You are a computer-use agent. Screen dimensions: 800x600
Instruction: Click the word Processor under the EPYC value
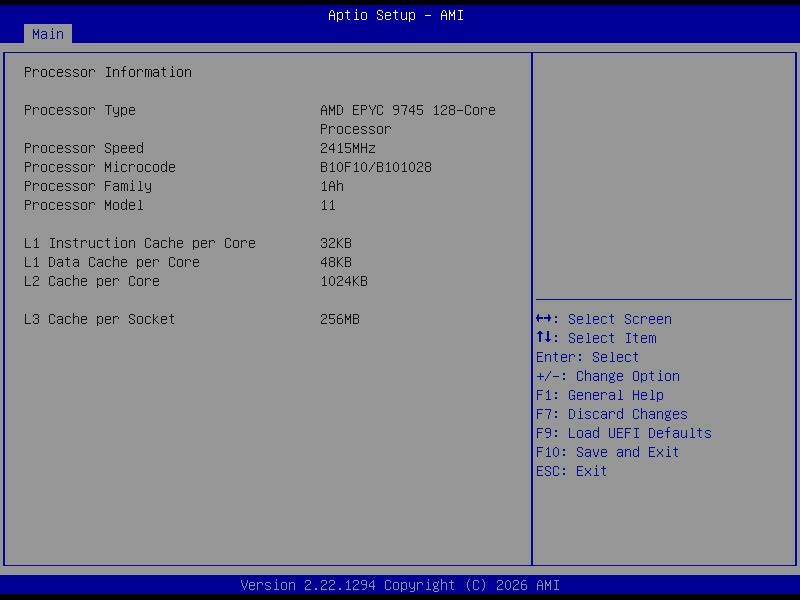click(x=356, y=129)
